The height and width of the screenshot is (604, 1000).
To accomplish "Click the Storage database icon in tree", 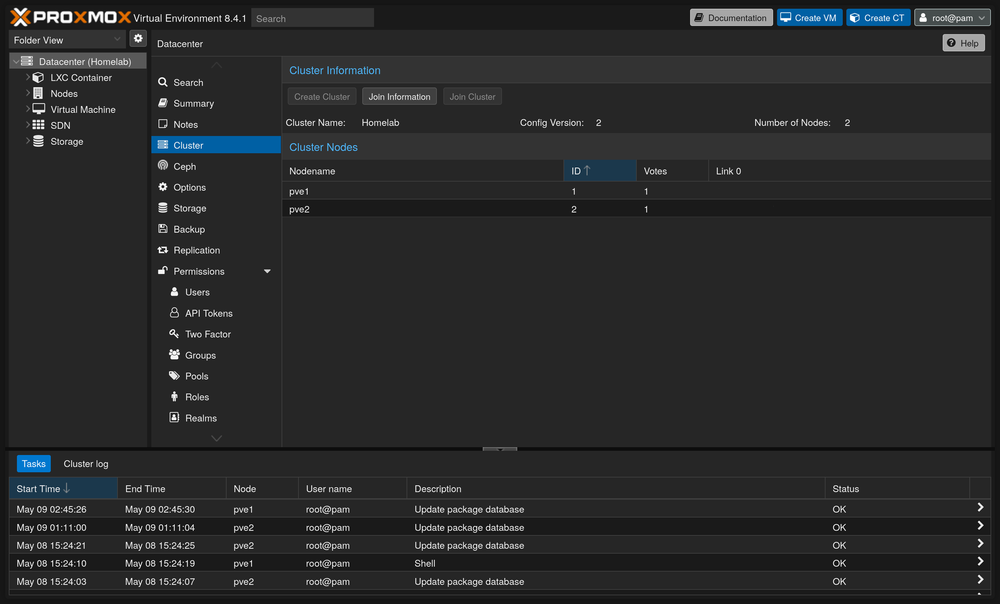I will [x=38, y=141].
